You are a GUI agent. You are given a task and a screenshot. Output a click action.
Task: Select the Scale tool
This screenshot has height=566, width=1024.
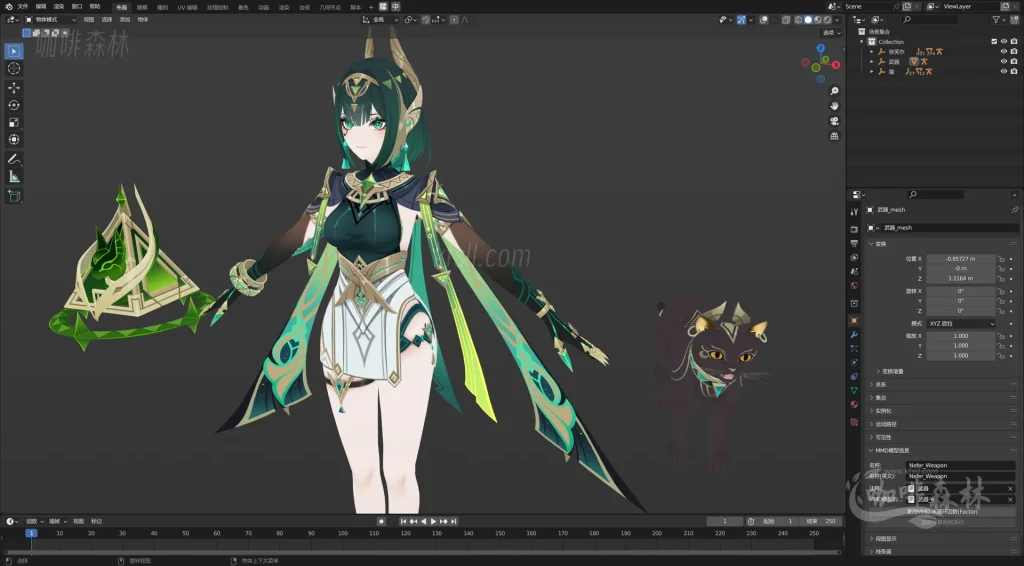click(x=14, y=123)
